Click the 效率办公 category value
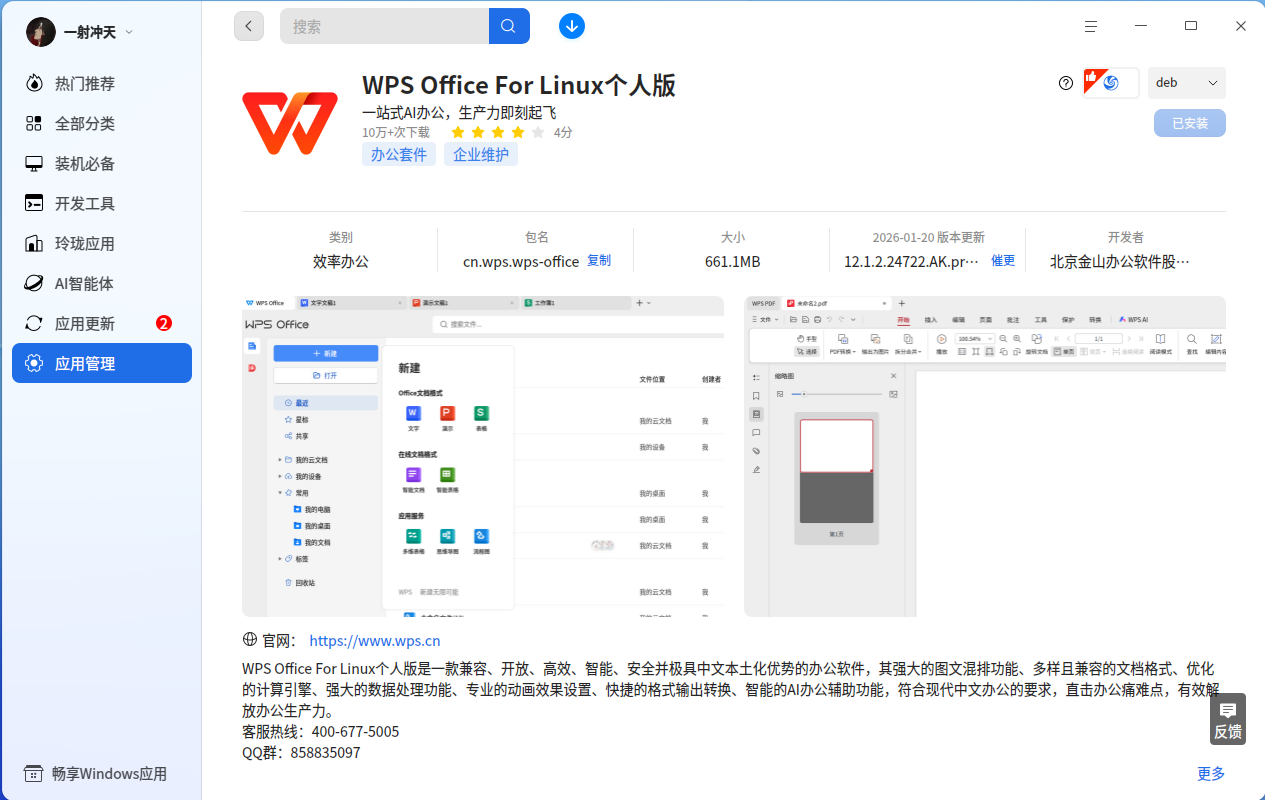This screenshot has width=1265, height=800. 341,261
